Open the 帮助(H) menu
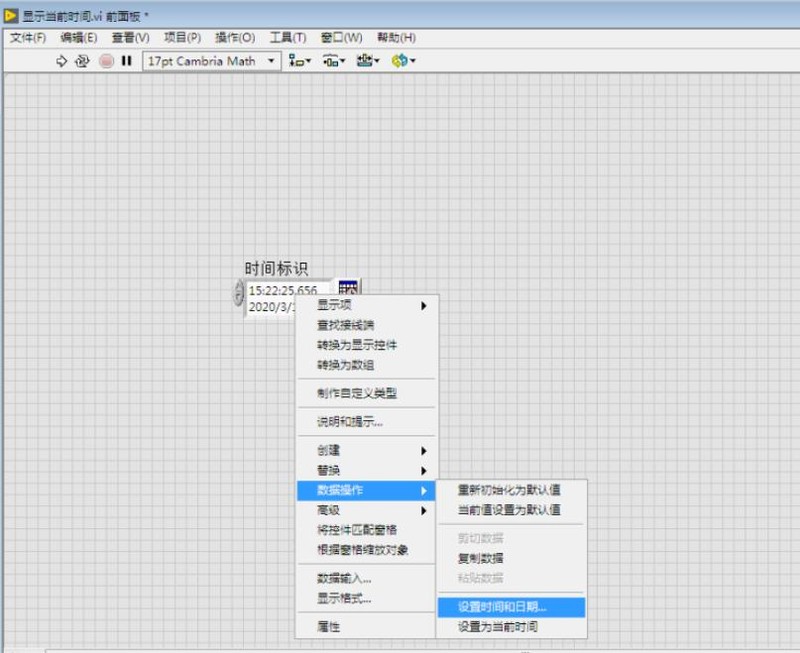 click(x=396, y=38)
